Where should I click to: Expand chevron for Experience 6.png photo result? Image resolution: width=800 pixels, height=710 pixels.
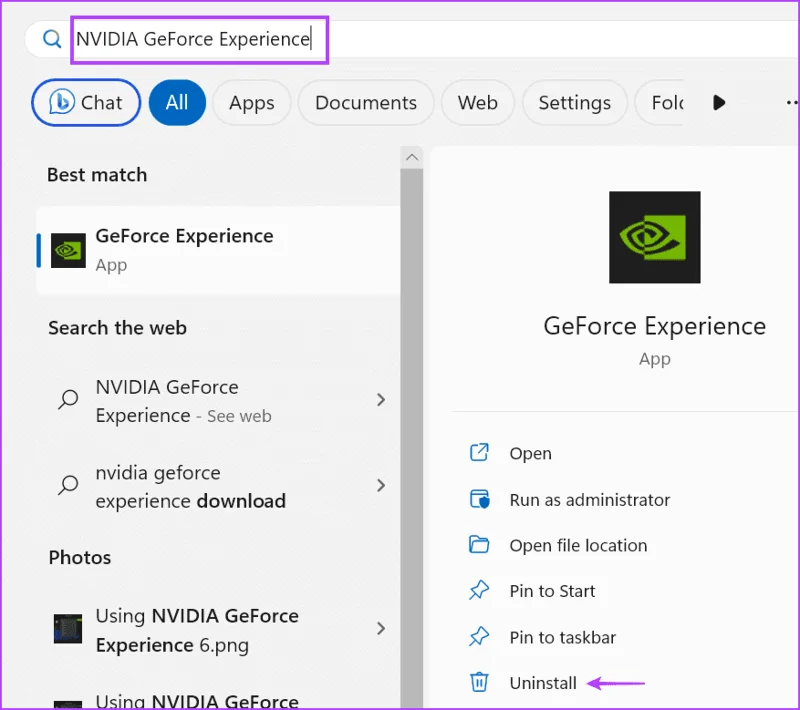[x=381, y=628]
